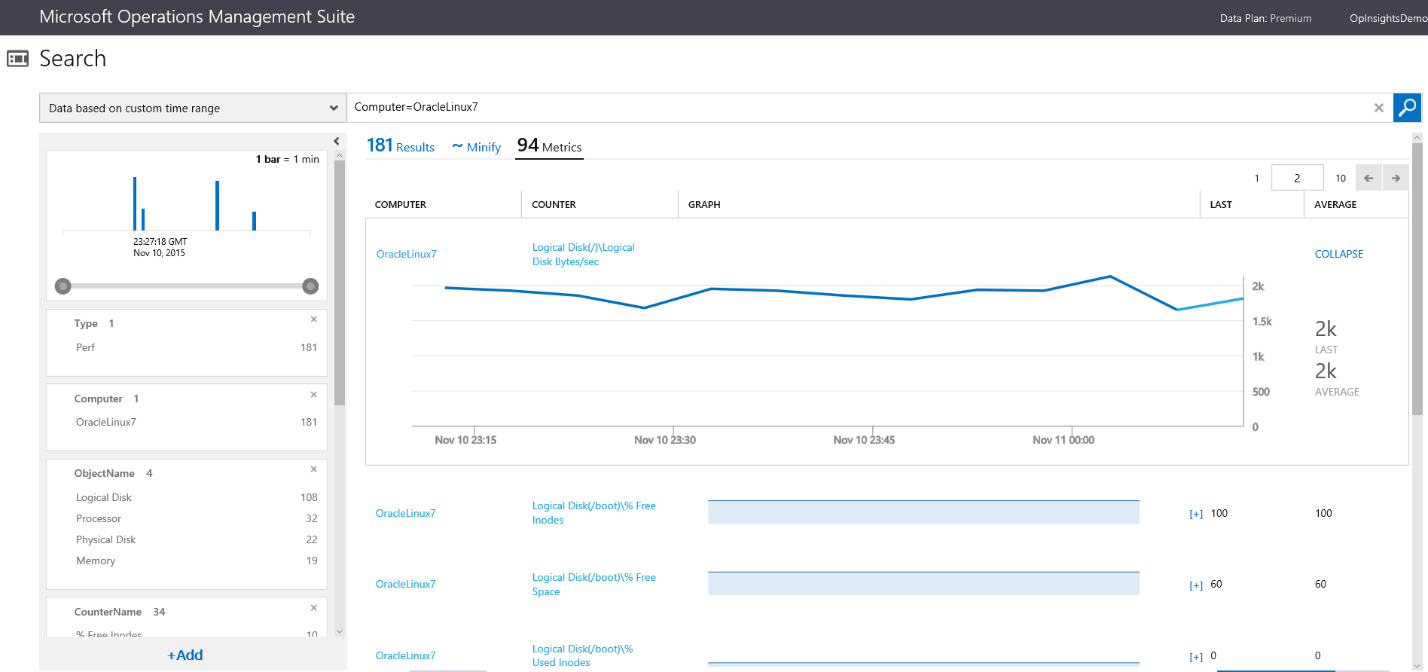1428x672 pixels.
Task: Expand the % Used Inodes graph
Action: click(x=1195, y=657)
